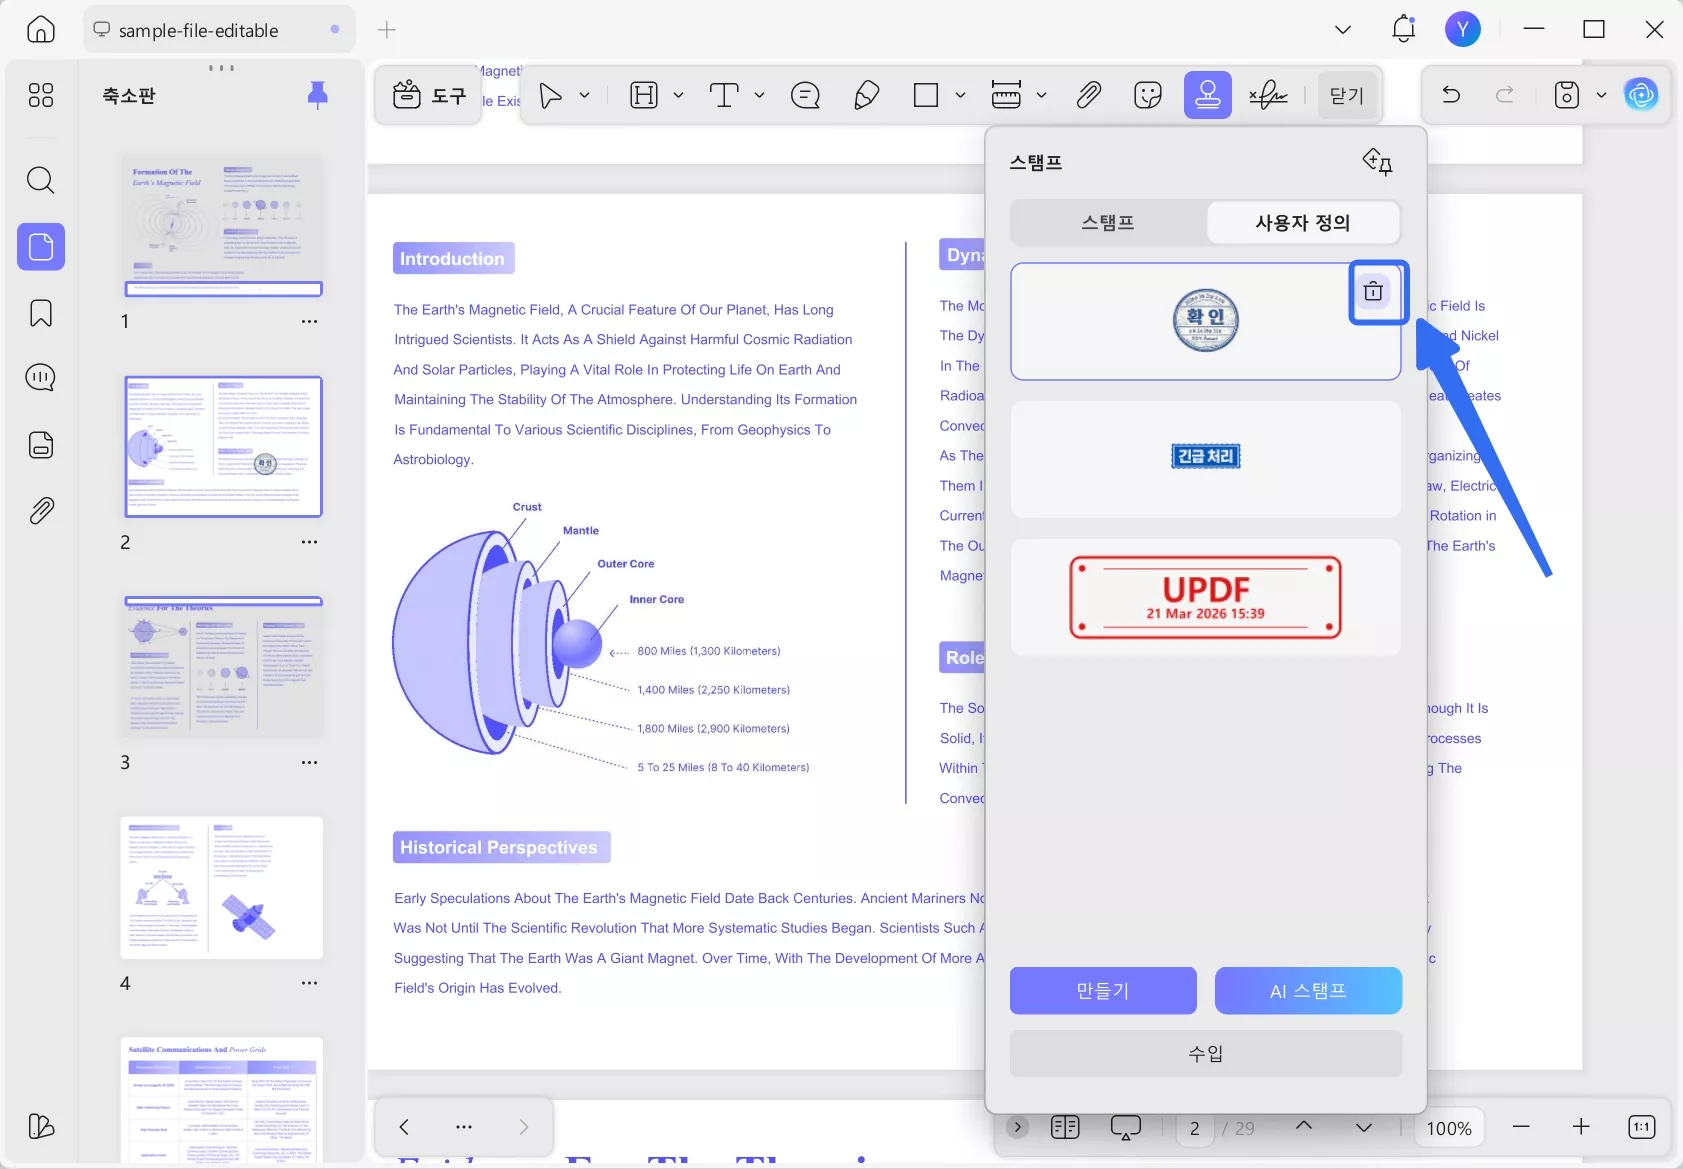Open the thumbnail grid view icon
Screen dimensions: 1683x1169
pyautogui.click(x=41, y=95)
